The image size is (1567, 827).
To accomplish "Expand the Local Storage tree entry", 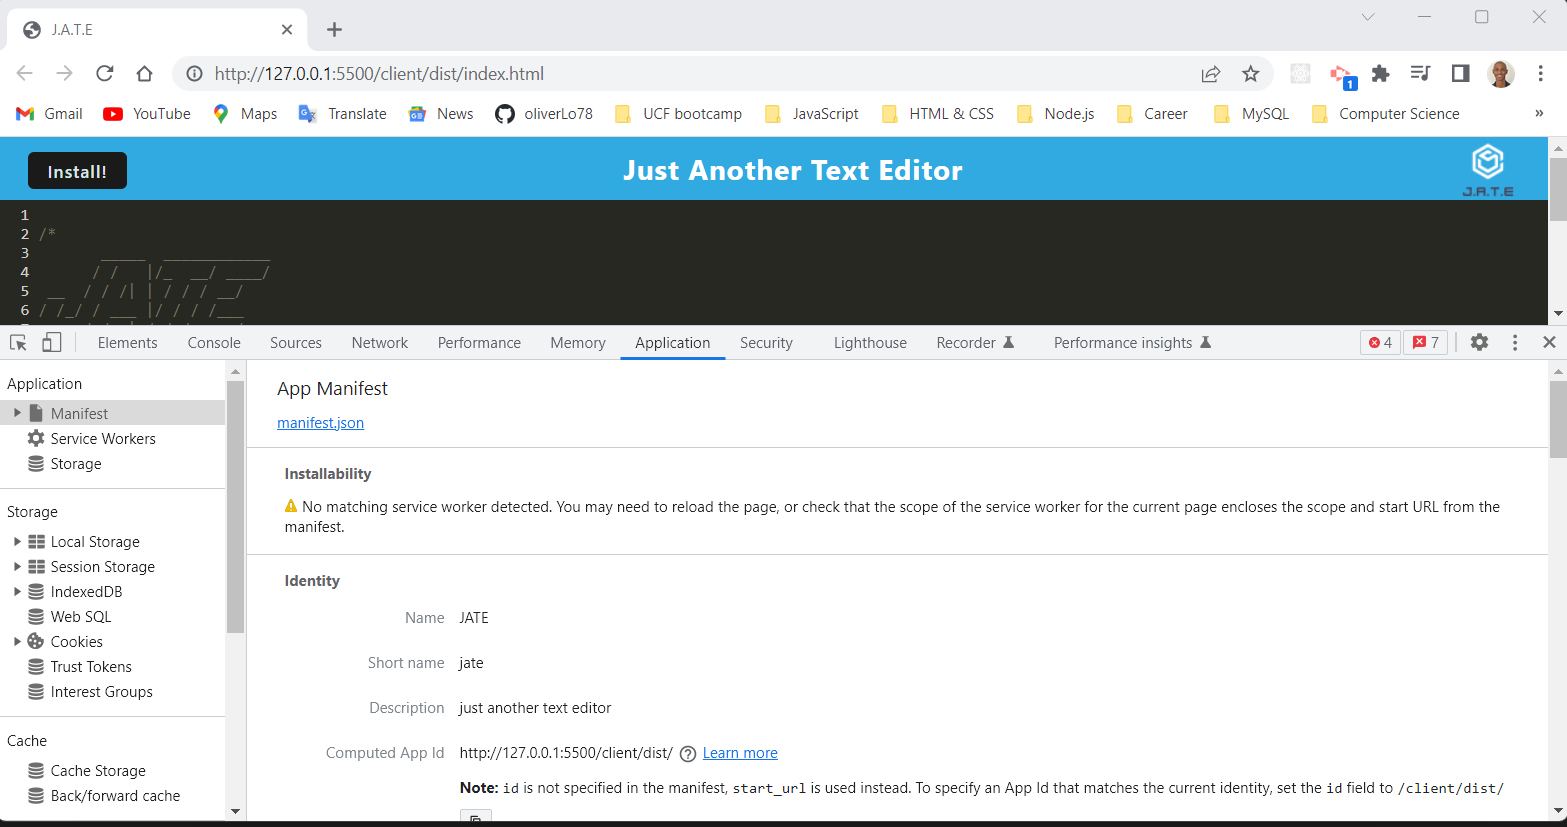I will pos(17,541).
